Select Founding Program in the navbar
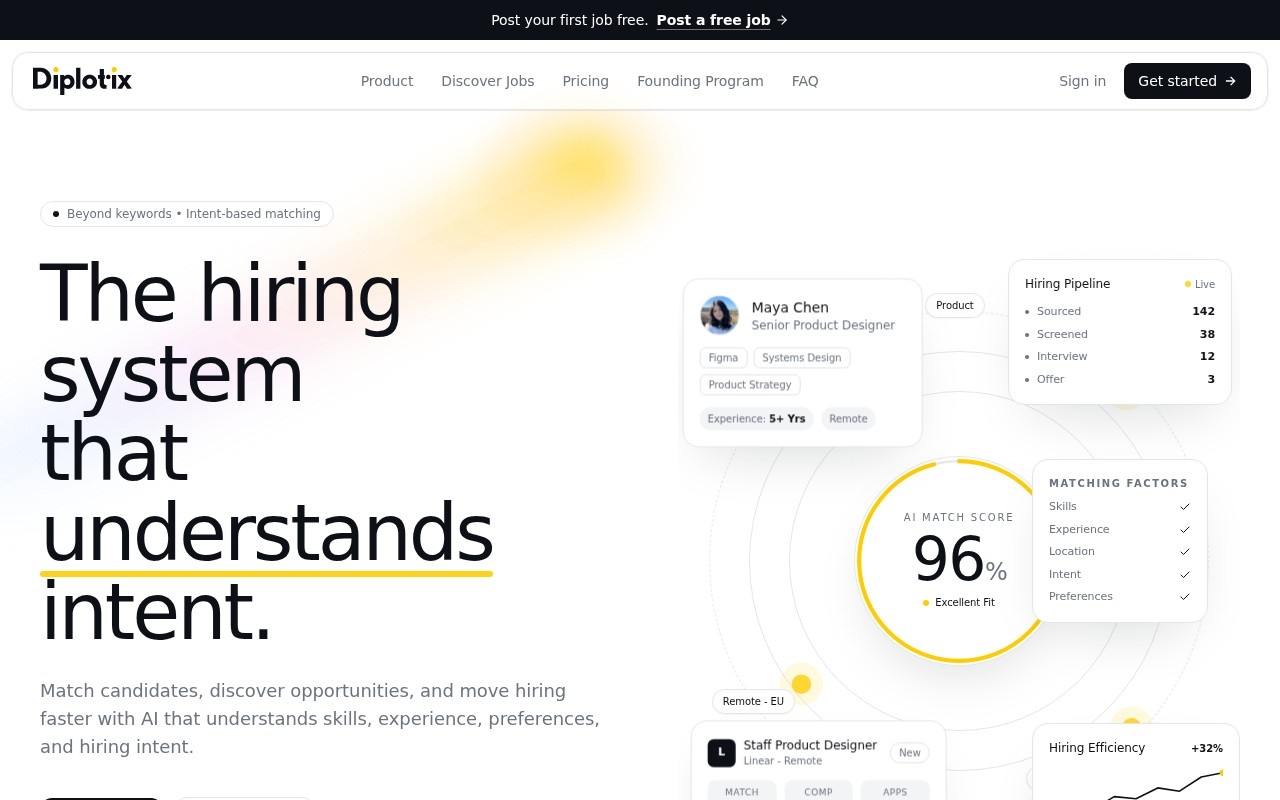This screenshot has height=800, width=1280. point(700,81)
